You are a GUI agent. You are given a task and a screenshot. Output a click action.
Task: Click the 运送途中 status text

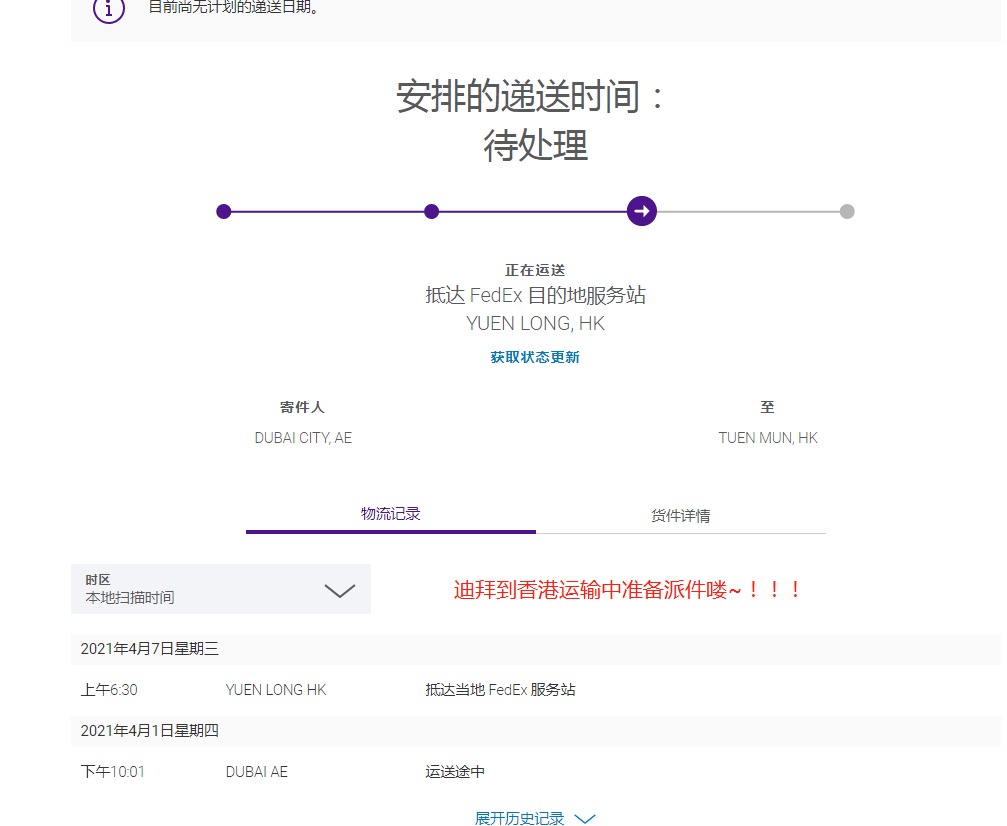455,771
